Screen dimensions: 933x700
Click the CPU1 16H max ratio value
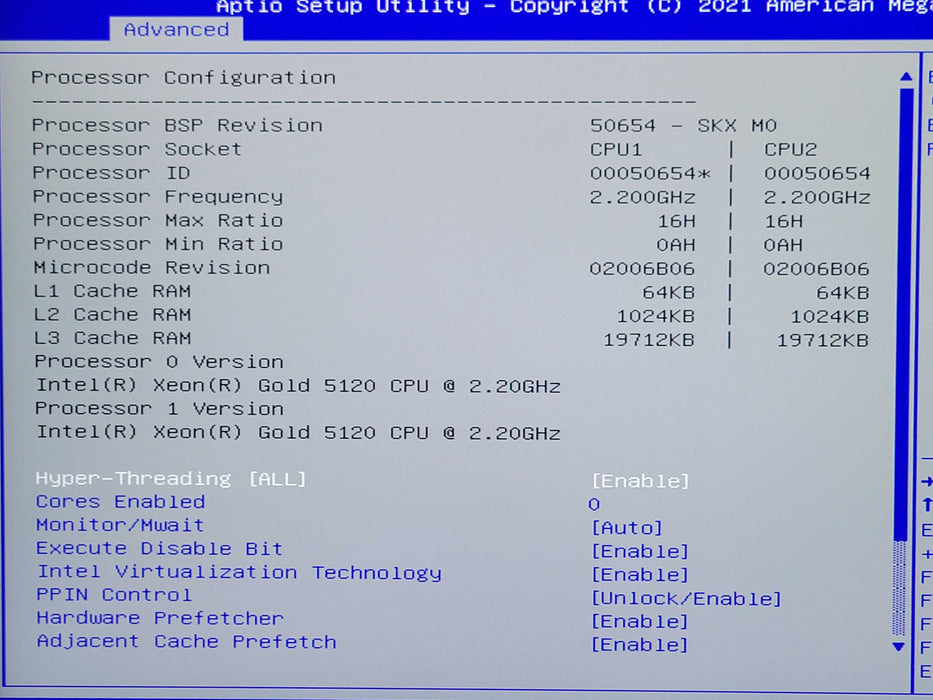click(676, 221)
